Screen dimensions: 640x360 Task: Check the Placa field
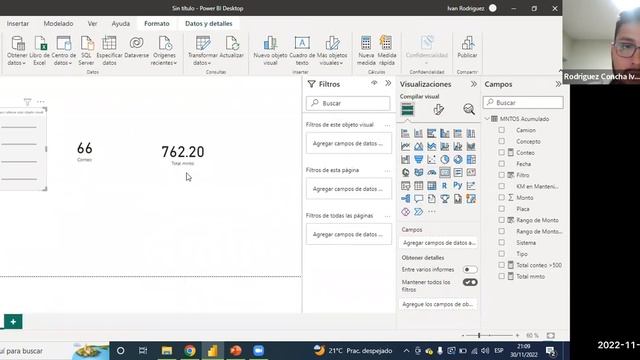(501, 209)
